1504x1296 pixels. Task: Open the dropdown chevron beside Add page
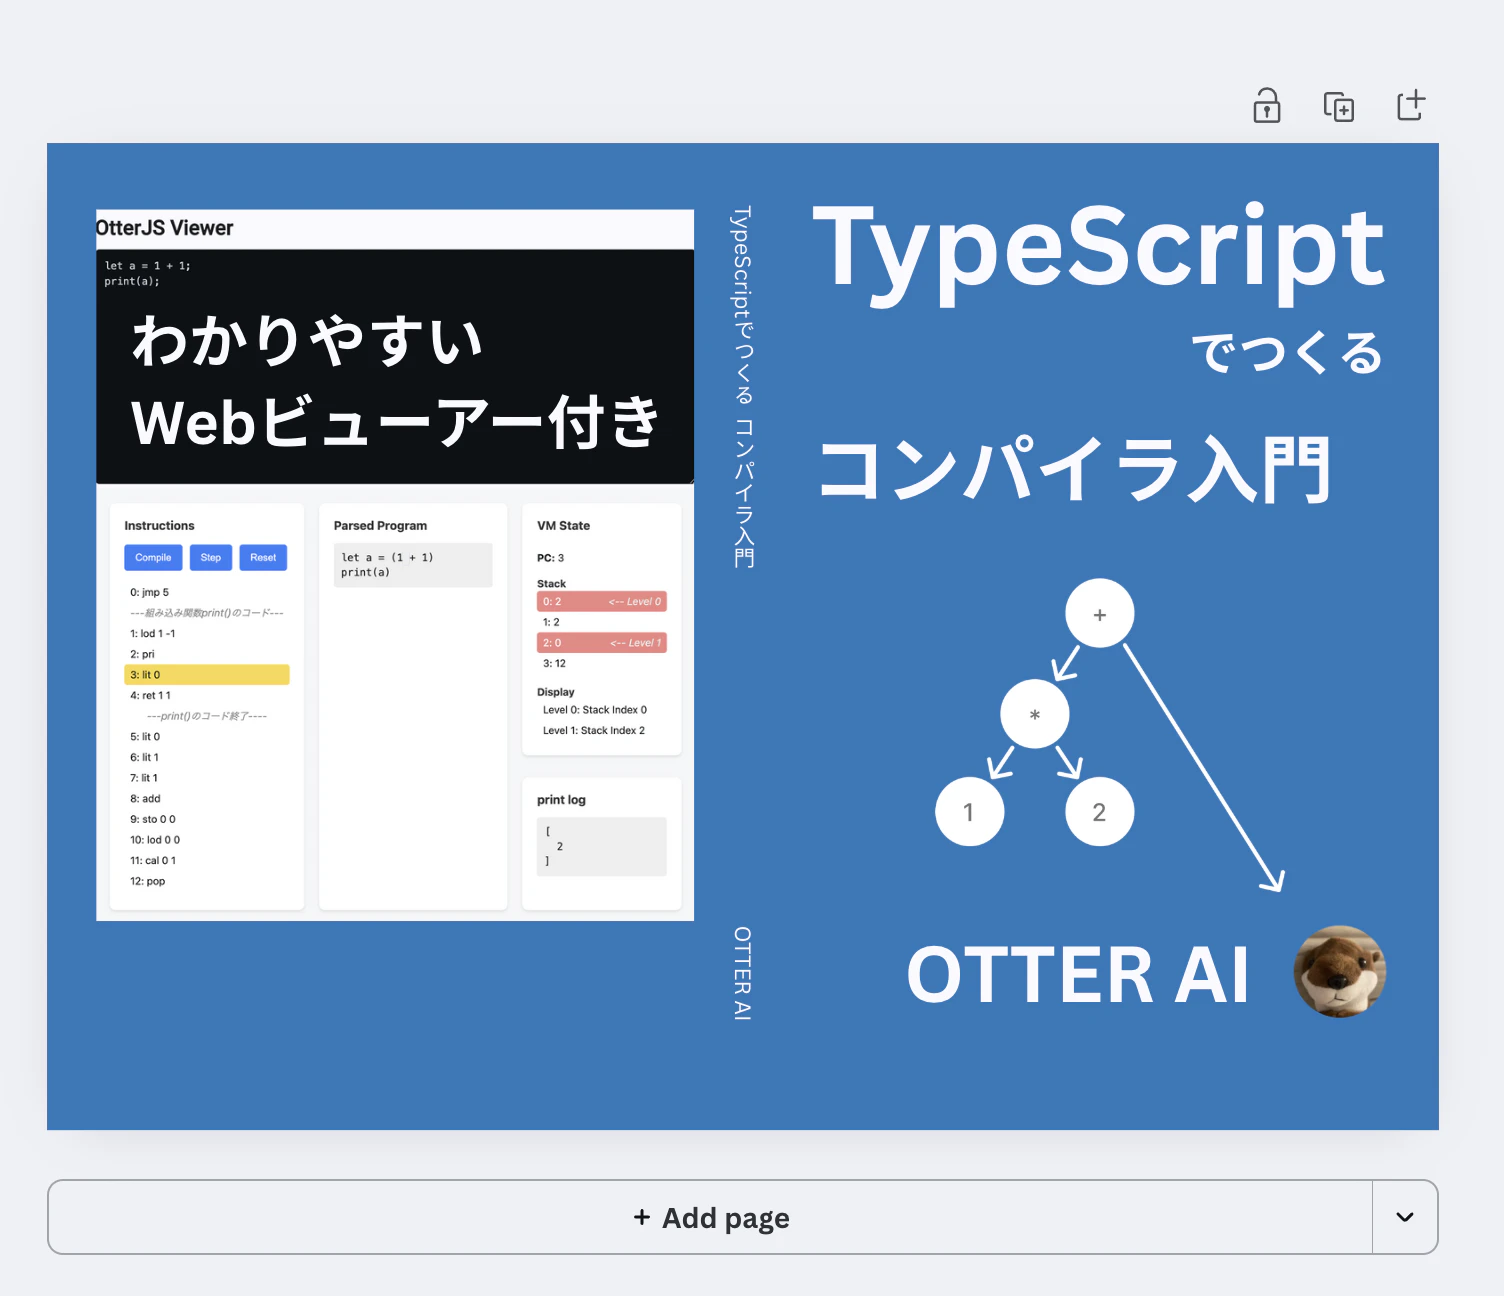[1405, 1217]
